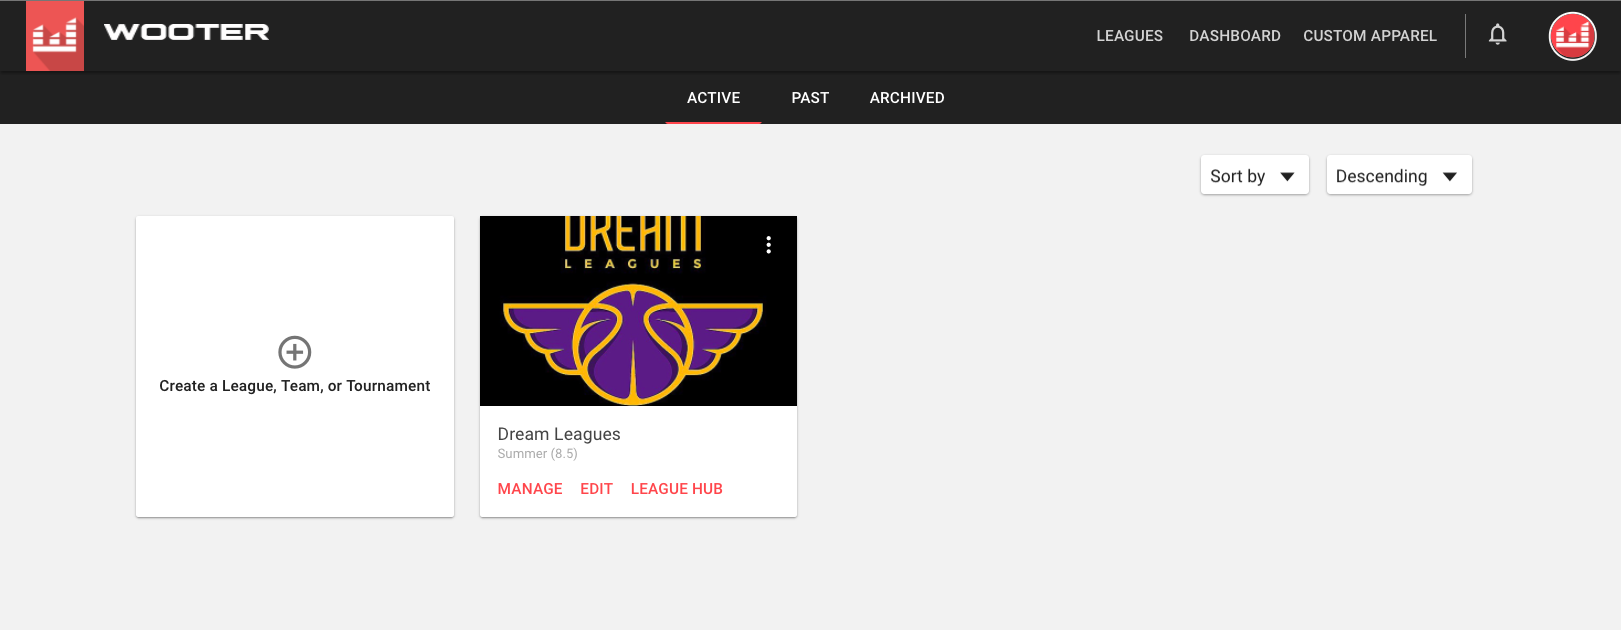Open the notifications bell

tap(1497, 35)
